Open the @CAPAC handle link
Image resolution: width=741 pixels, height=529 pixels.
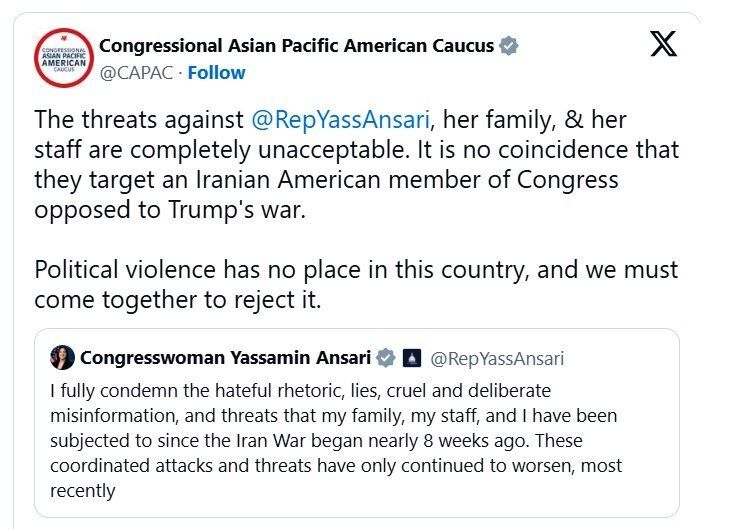[137, 73]
